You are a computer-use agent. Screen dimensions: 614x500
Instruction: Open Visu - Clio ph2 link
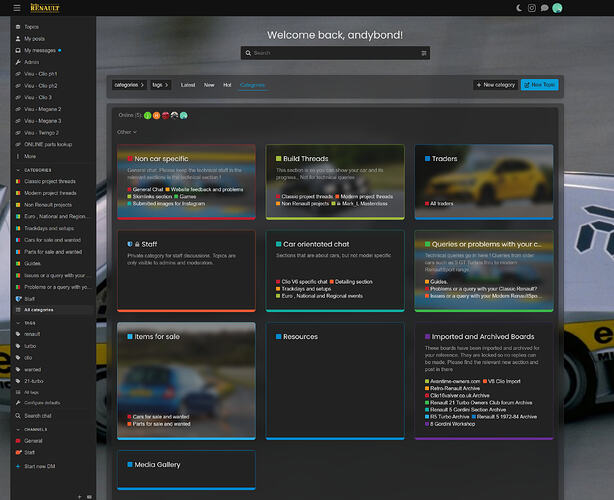(x=40, y=86)
